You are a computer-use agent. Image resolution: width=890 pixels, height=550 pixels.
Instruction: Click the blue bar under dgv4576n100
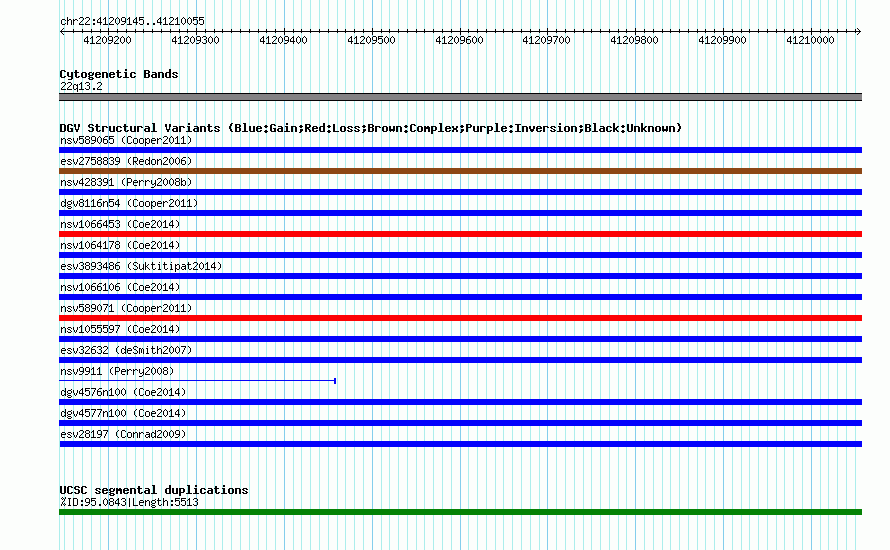click(x=460, y=402)
